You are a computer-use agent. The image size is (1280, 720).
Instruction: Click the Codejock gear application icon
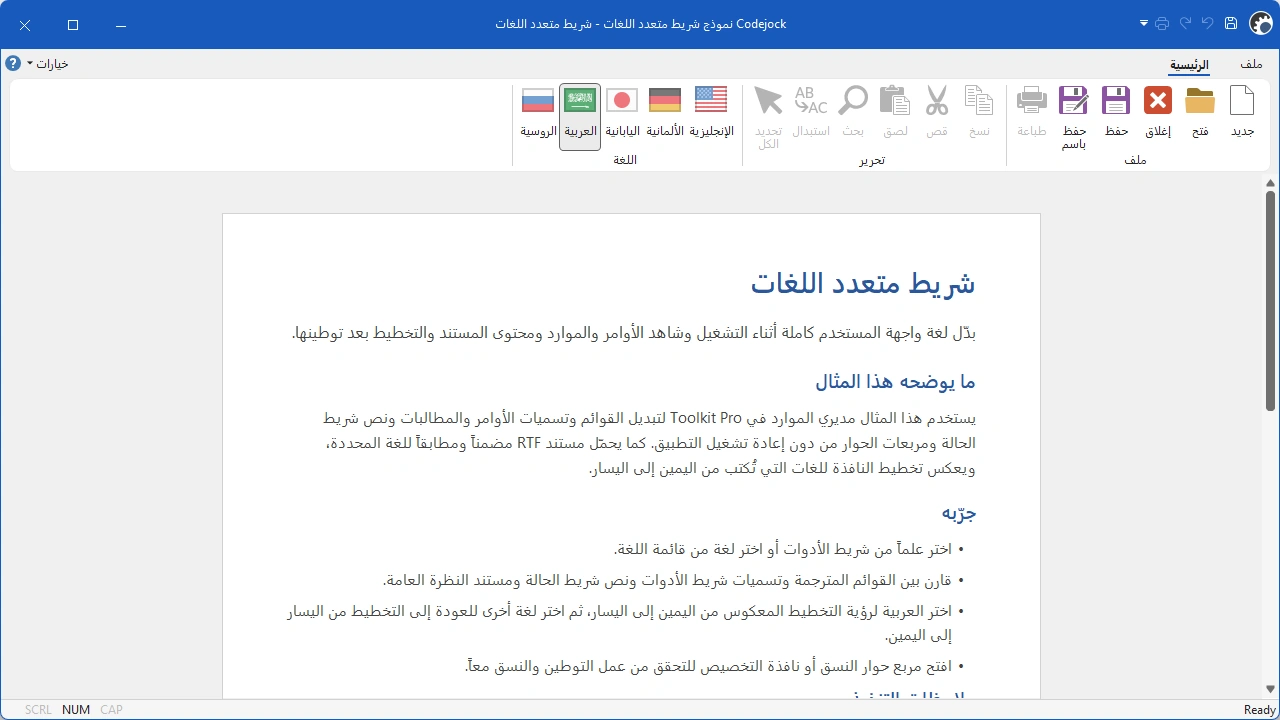point(1261,24)
